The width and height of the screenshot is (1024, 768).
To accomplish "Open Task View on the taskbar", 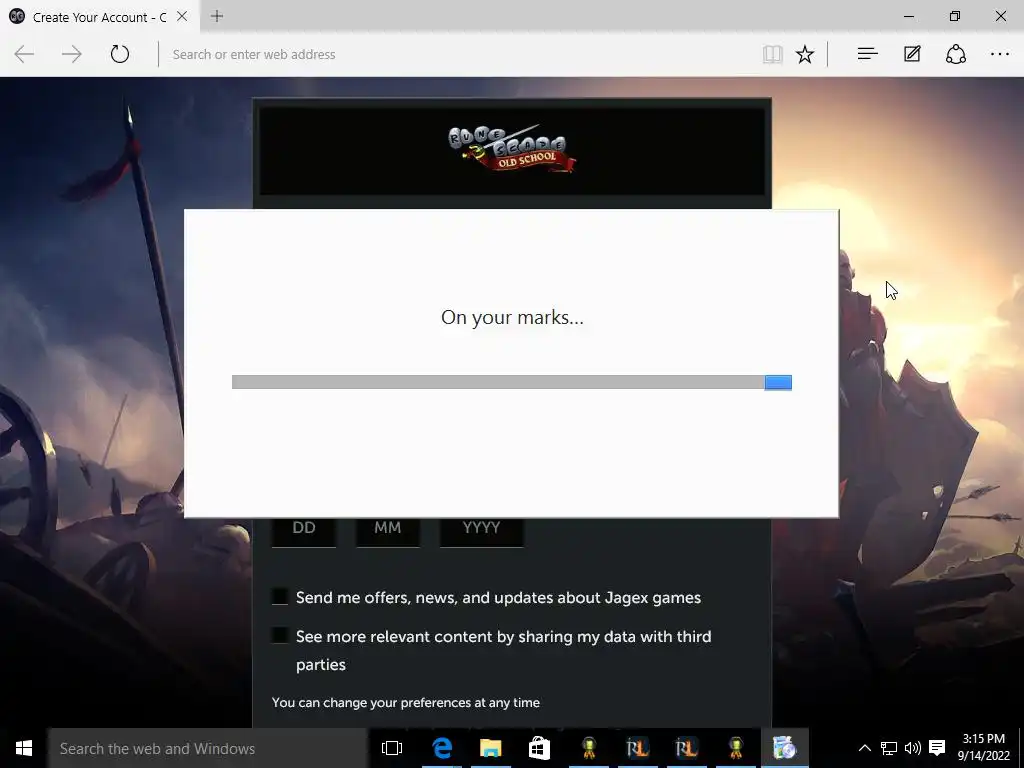I will tap(392, 748).
